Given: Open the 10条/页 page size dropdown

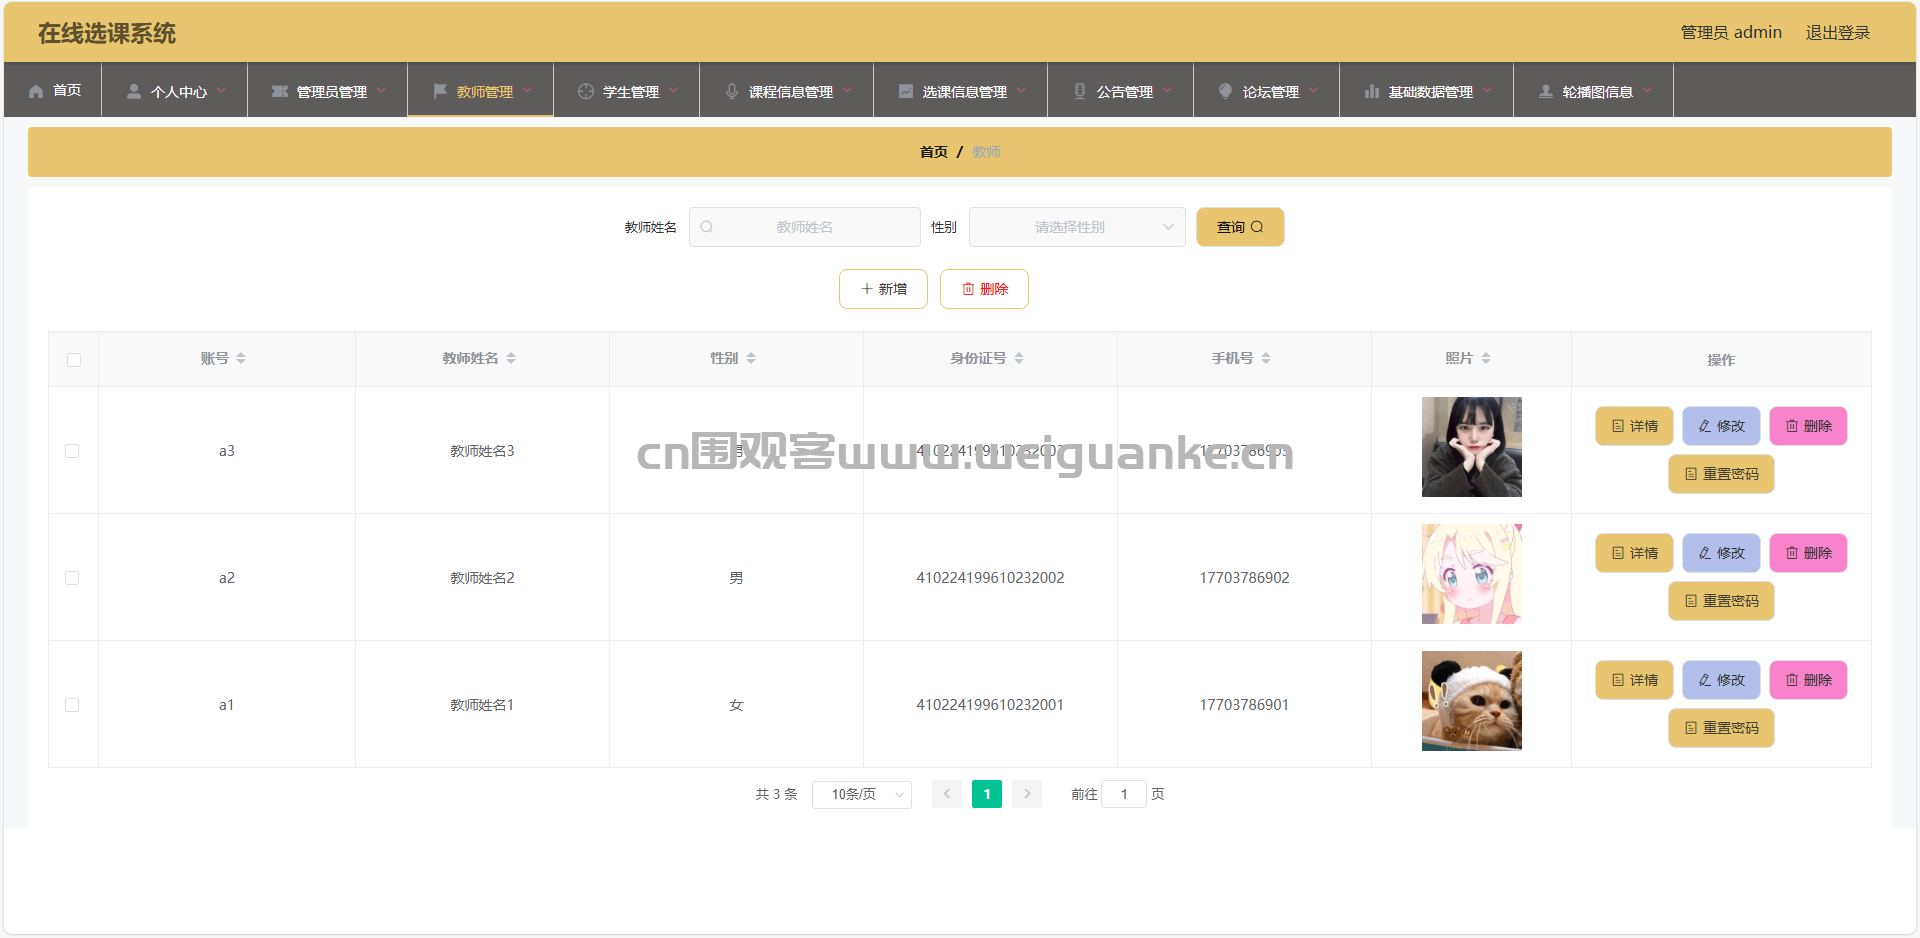Looking at the screenshot, I should [861, 794].
